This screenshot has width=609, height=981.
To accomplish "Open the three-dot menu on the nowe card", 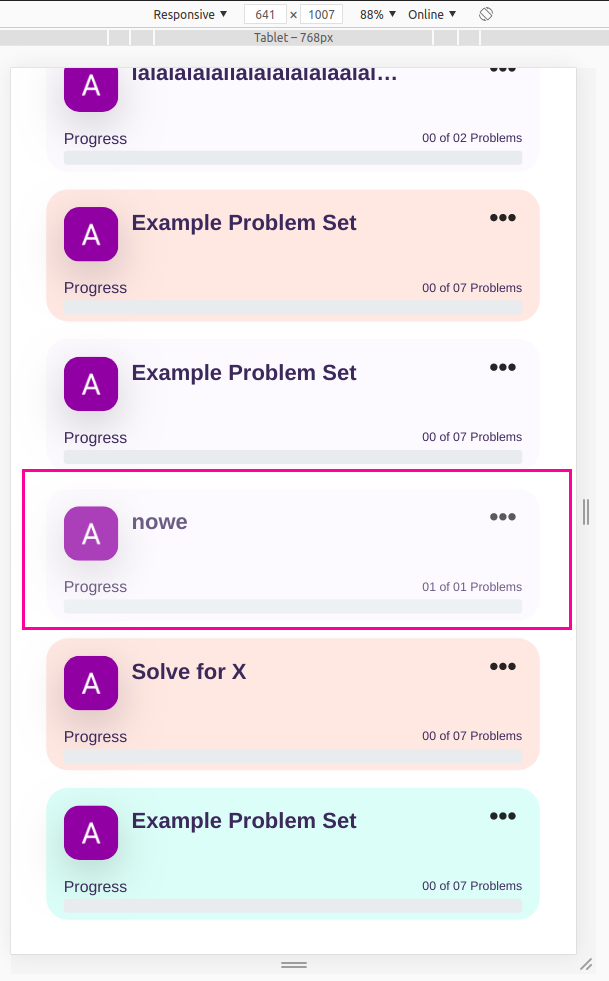I will [x=502, y=516].
